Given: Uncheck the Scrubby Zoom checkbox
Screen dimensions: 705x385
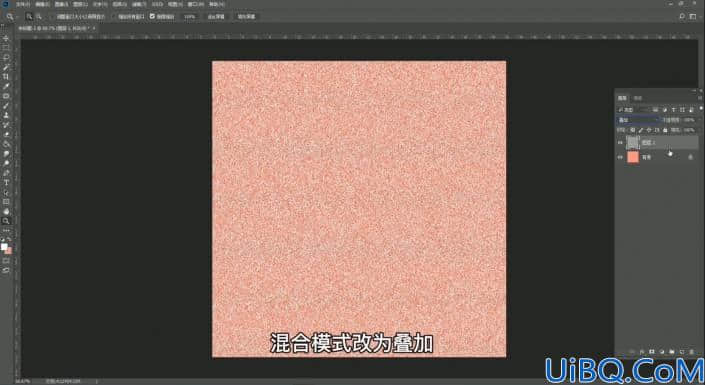Looking at the screenshot, I should click(152, 16).
